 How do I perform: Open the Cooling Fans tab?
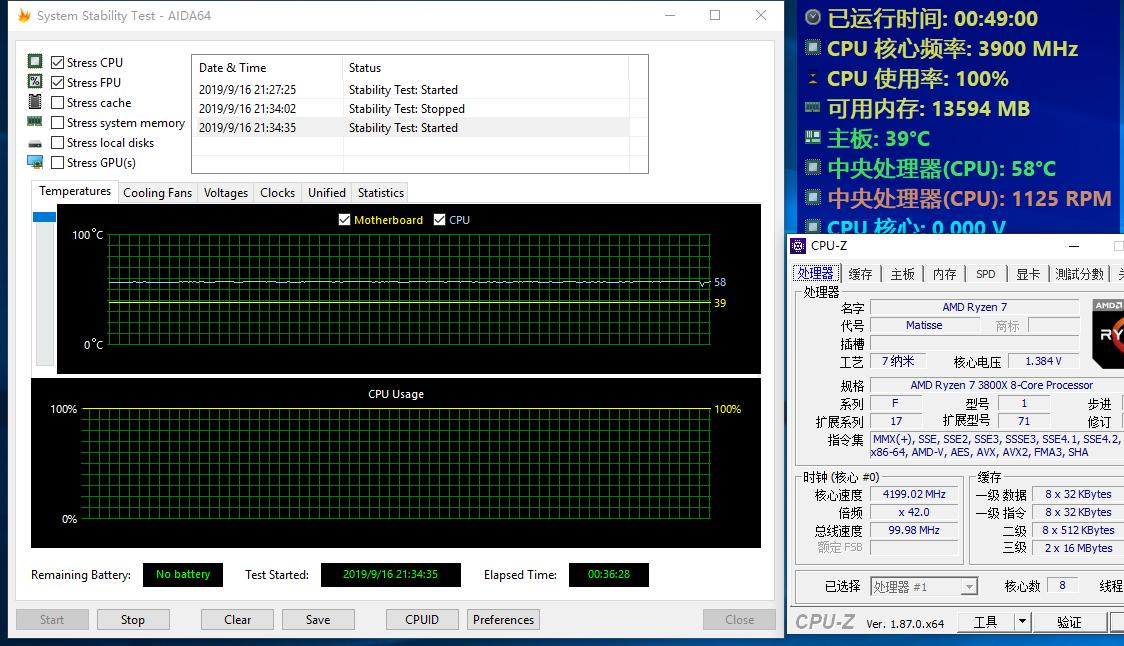click(x=157, y=193)
